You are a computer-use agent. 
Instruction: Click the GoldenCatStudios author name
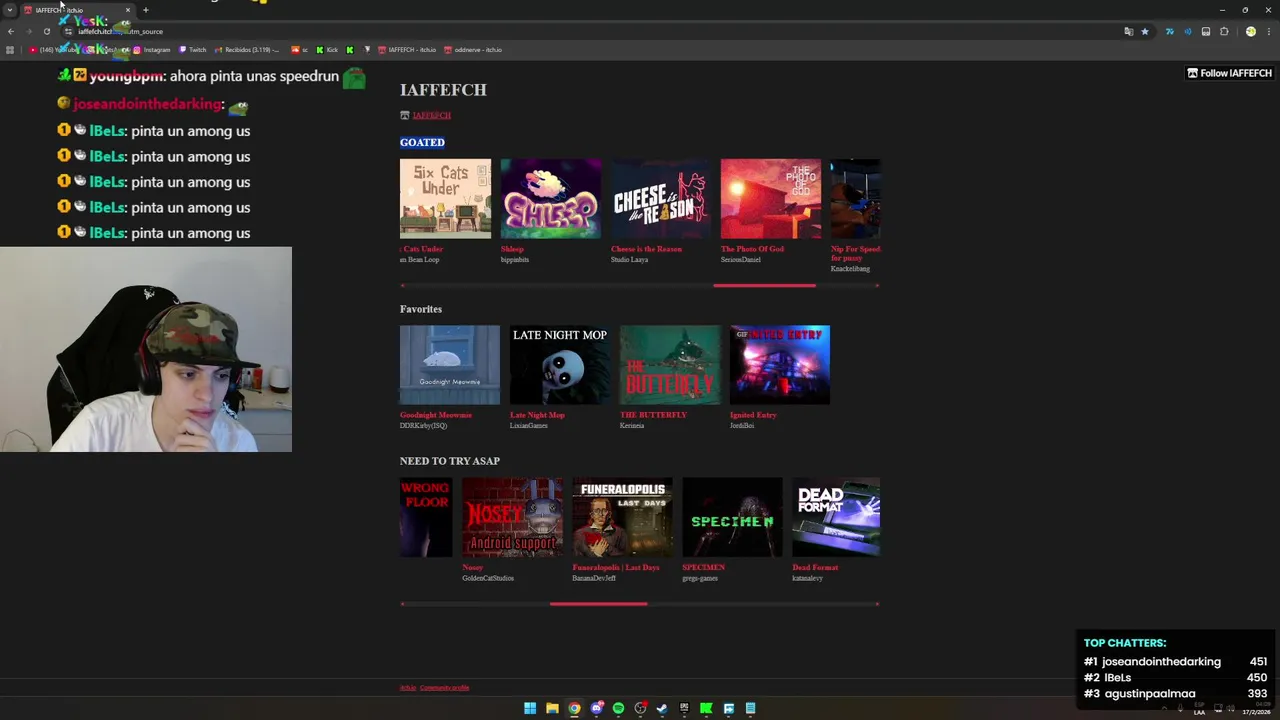pyautogui.click(x=488, y=578)
